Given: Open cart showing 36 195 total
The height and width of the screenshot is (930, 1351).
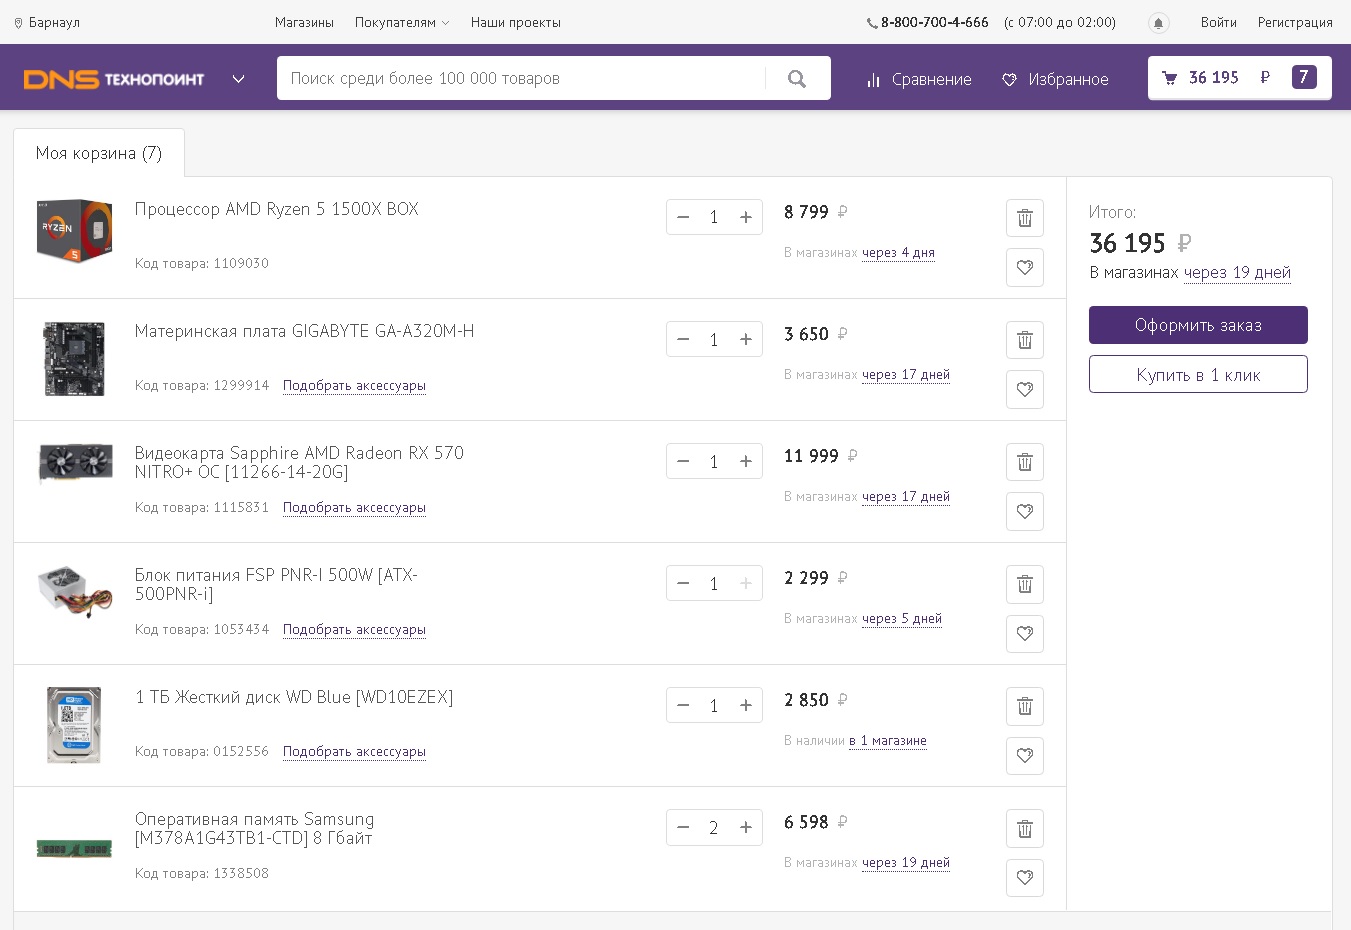Looking at the screenshot, I should point(1239,78).
